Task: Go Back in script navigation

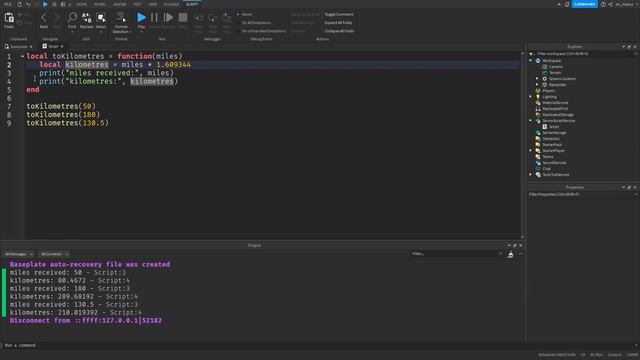Action: pyautogui.click(x=44, y=18)
